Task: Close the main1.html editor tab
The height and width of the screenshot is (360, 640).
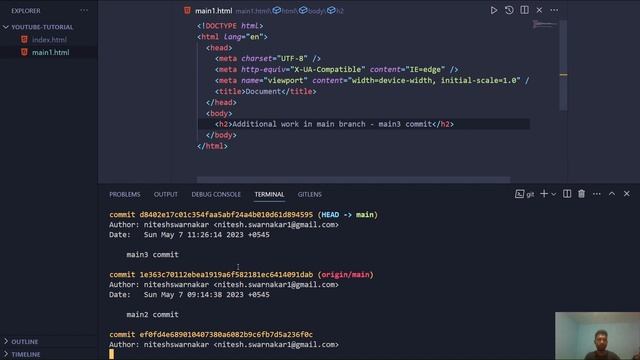Action: tap(539, 10)
